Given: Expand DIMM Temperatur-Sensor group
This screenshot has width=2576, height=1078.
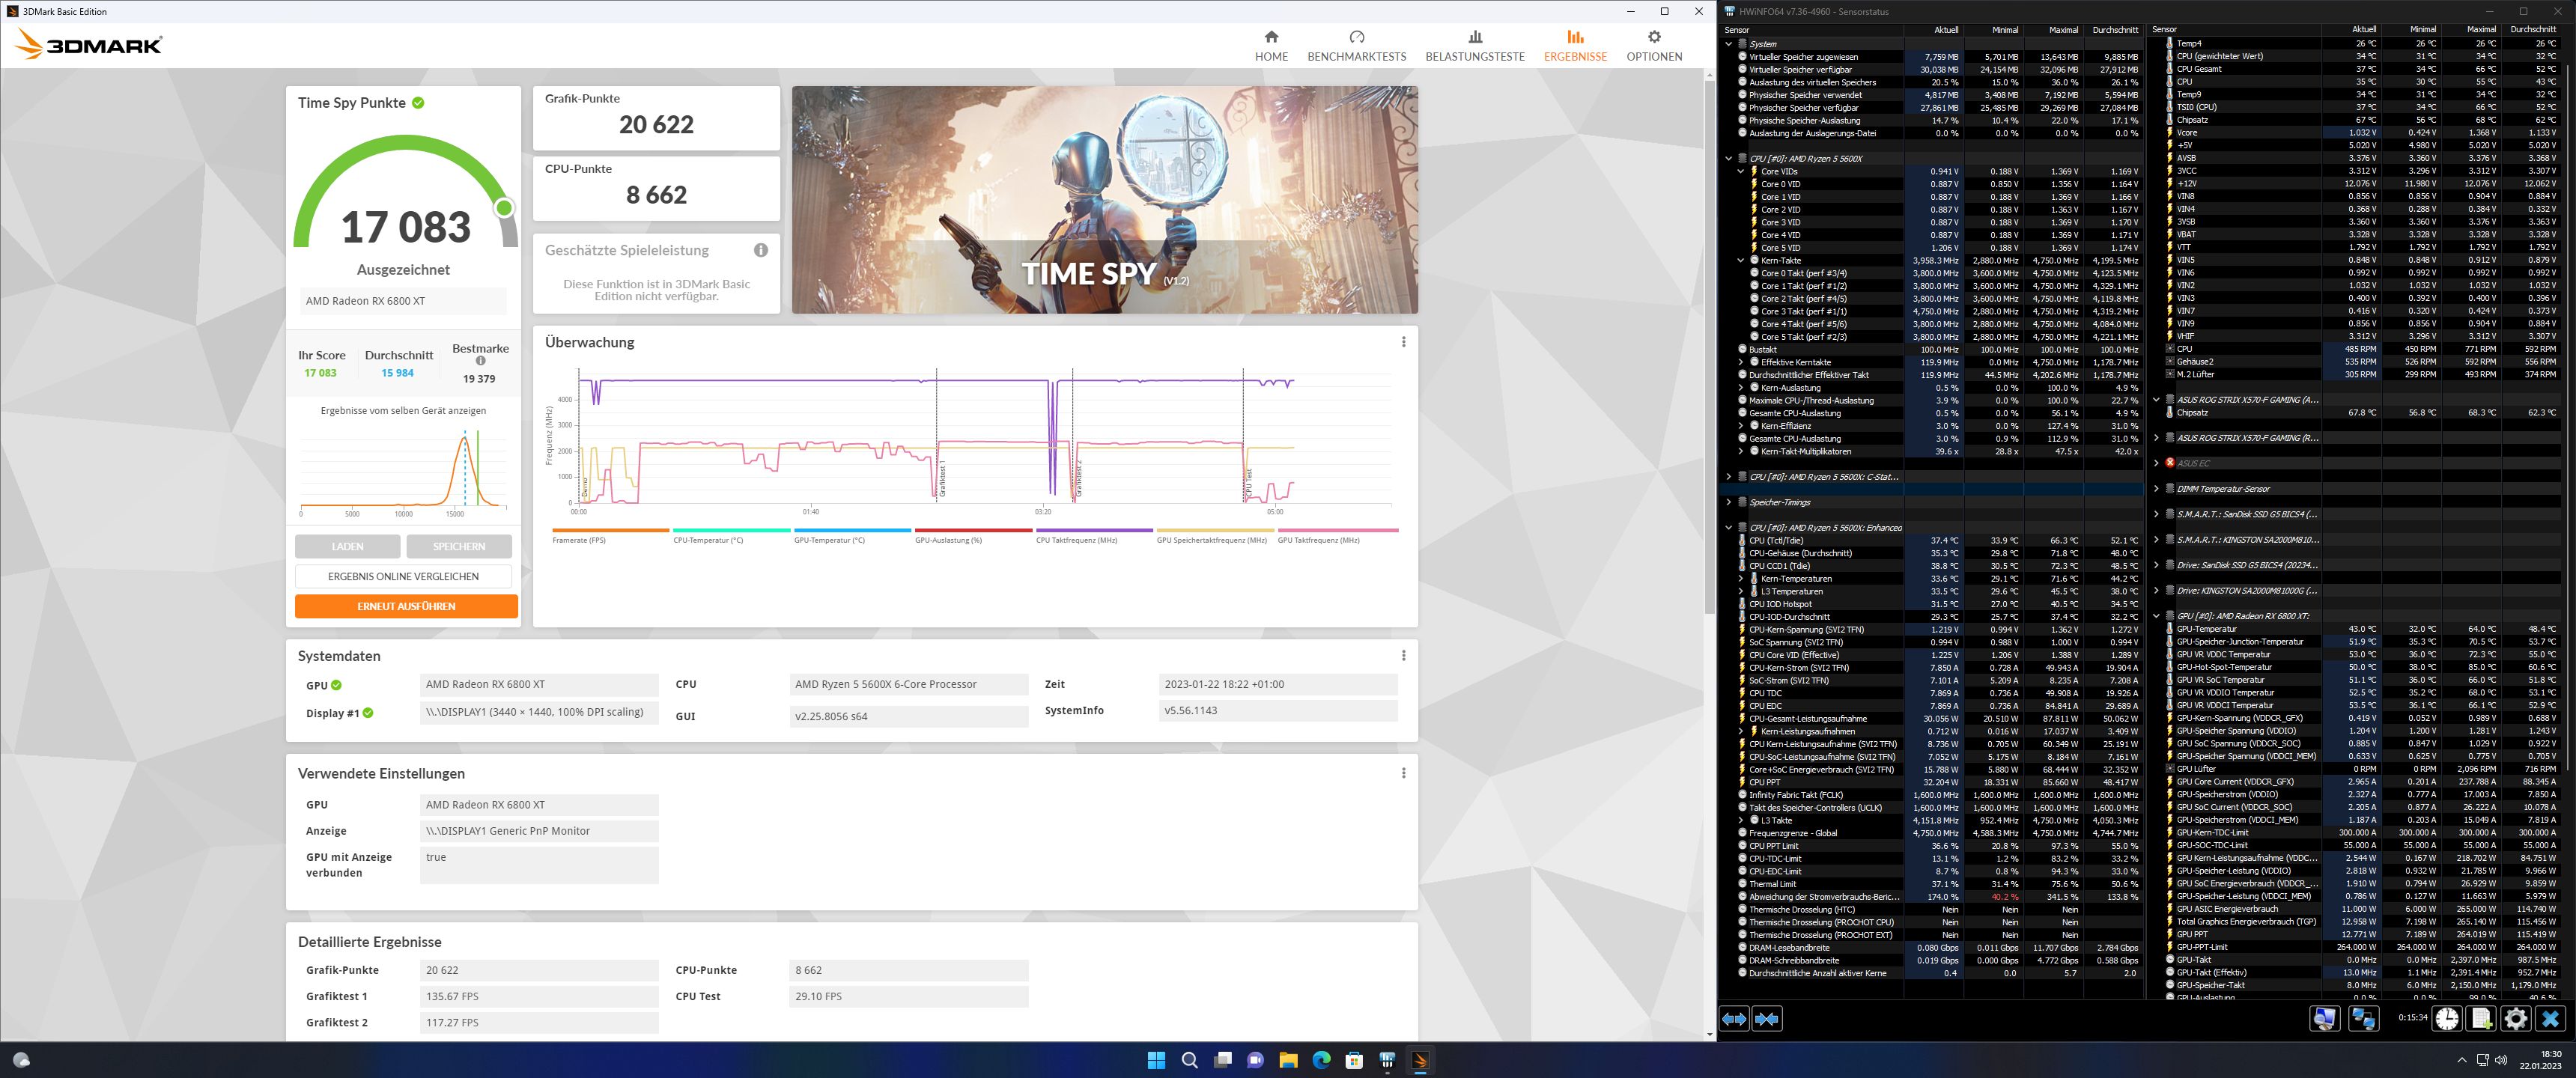Looking at the screenshot, I should 2156,489.
